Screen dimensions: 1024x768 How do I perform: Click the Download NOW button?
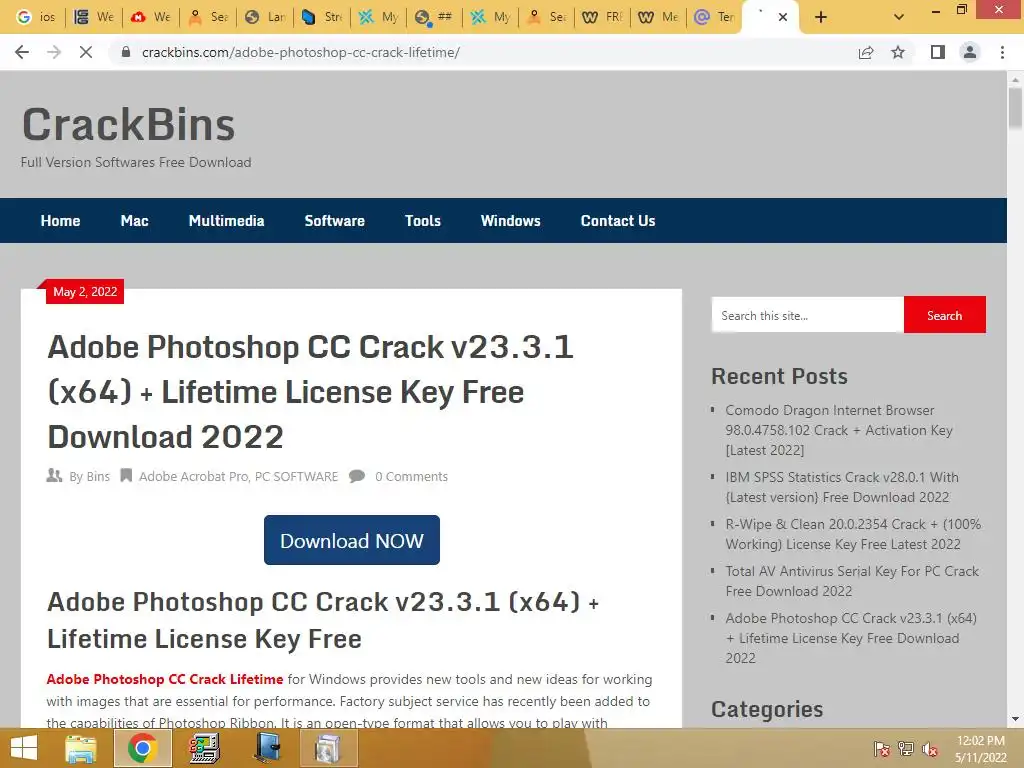pos(352,540)
